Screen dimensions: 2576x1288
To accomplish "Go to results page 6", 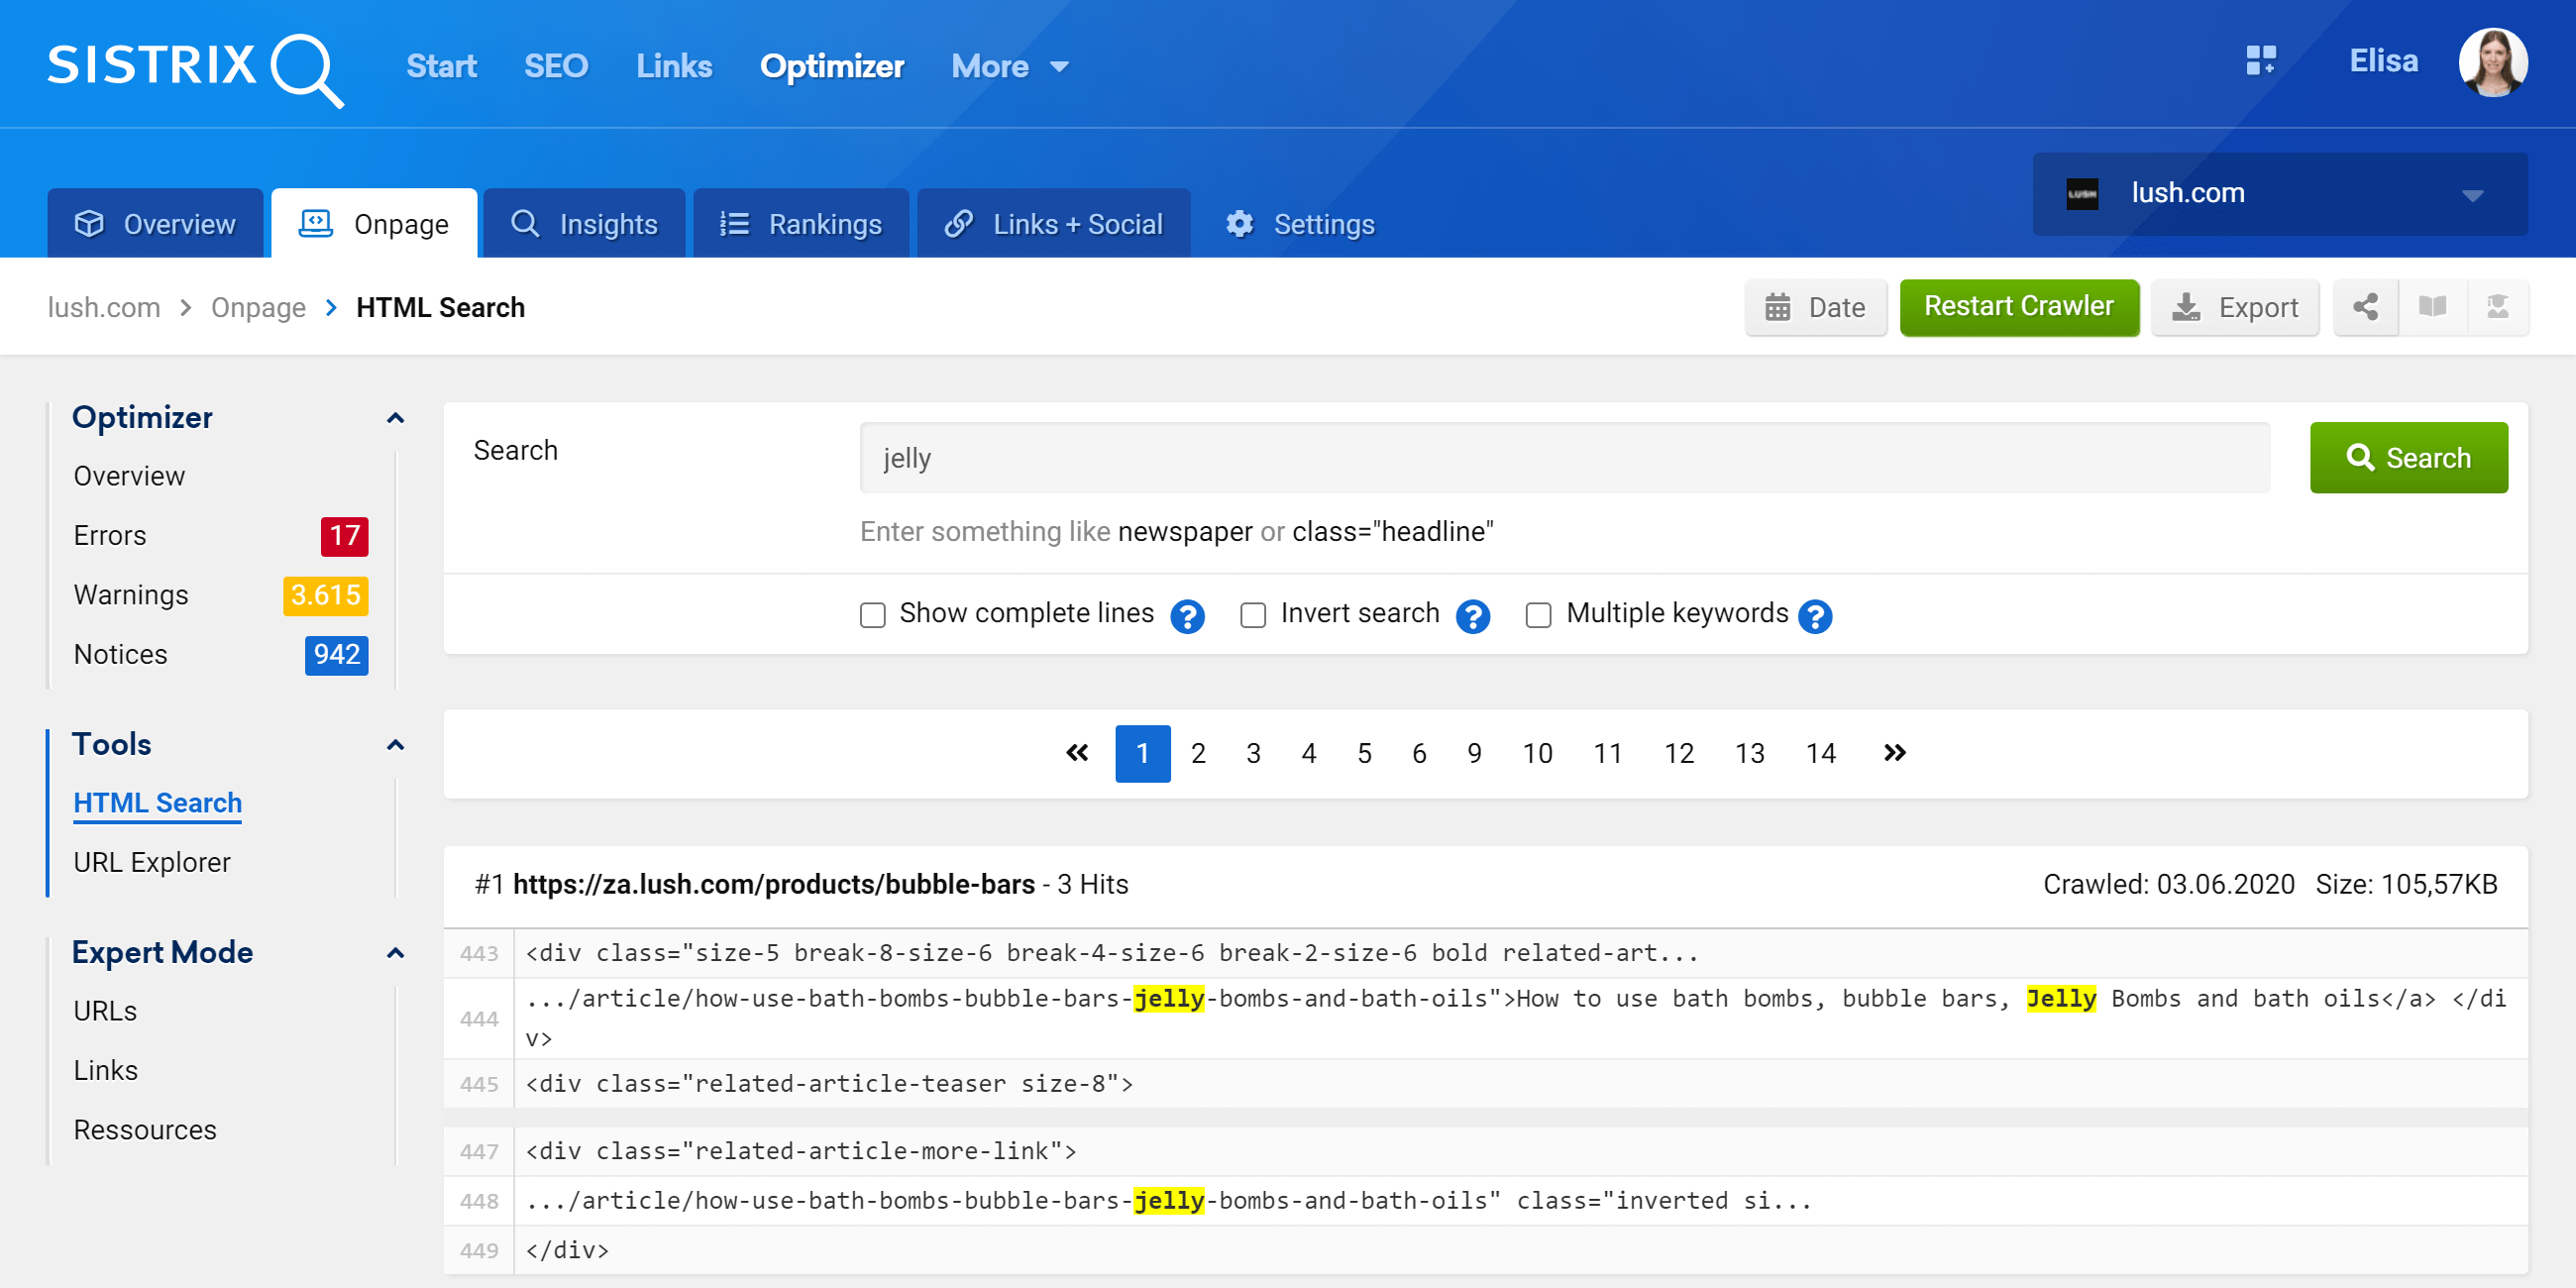I will pos(1419,754).
